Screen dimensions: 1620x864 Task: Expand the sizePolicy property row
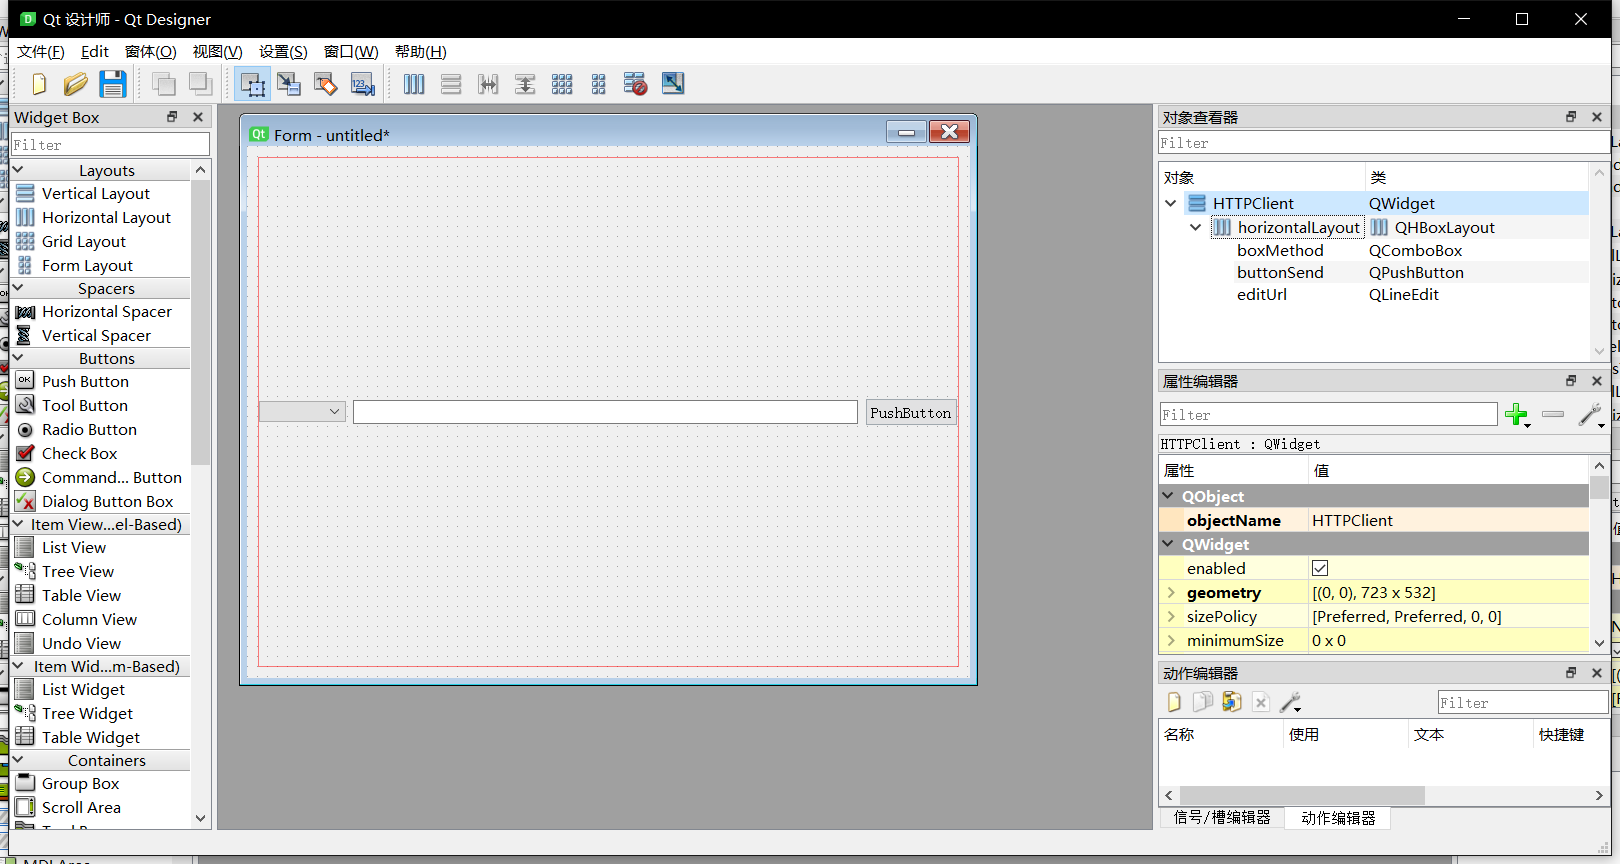coord(1171,616)
